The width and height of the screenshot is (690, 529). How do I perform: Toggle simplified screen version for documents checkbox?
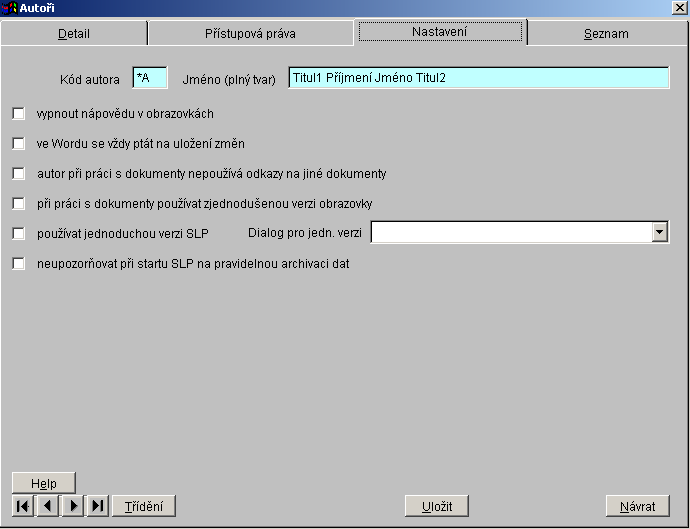pyautogui.click(x=19, y=204)
